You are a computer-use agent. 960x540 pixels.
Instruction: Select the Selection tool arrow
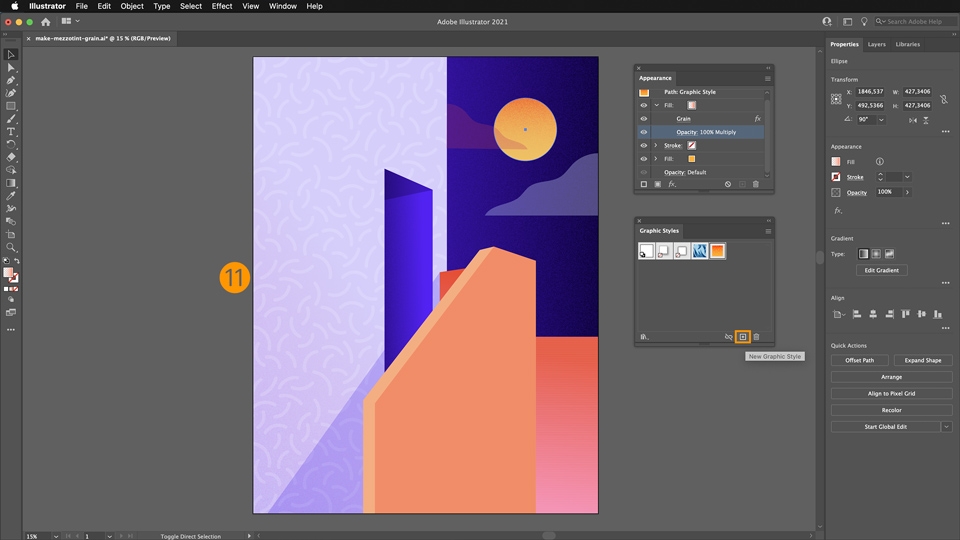point(10,54)
